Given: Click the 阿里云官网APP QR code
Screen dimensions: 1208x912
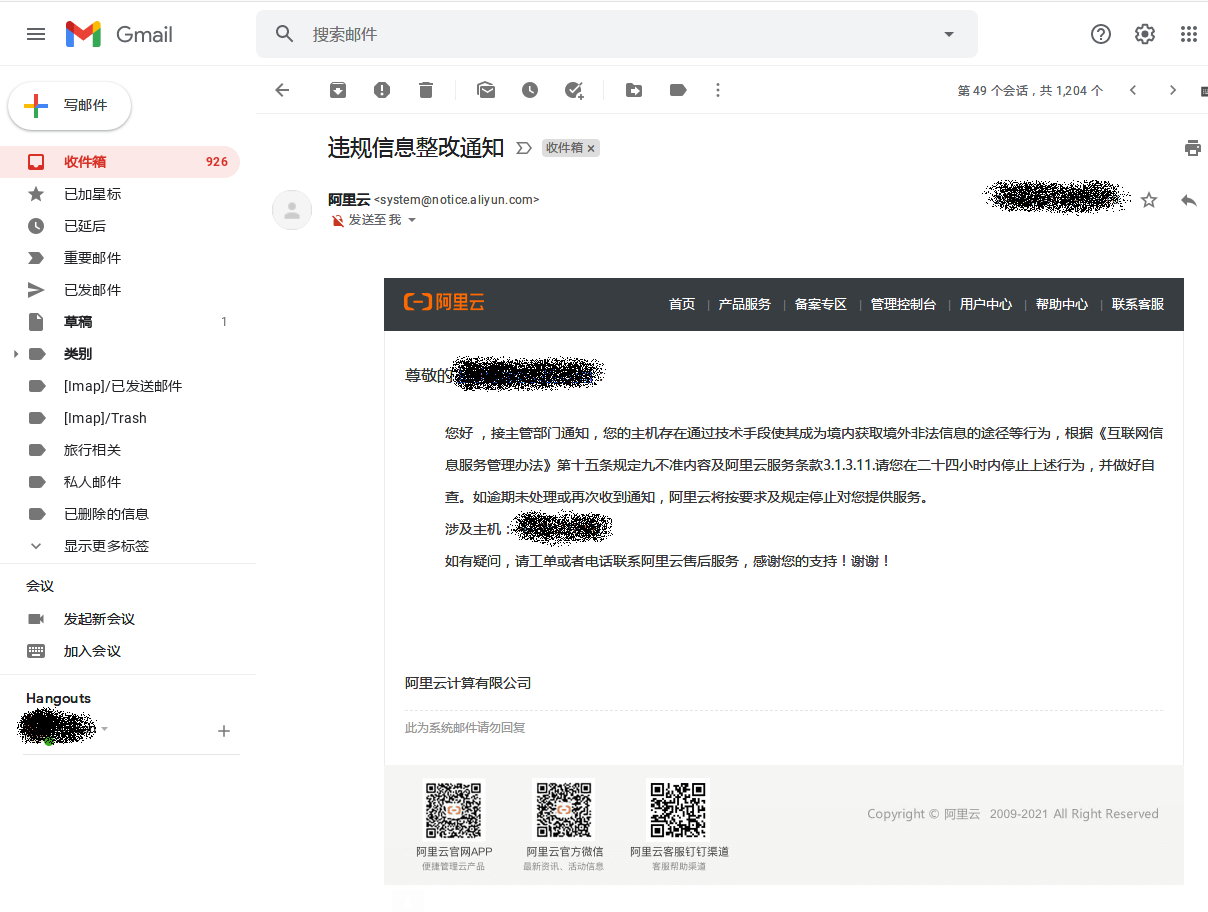Looking at the screenshot, I should [x=454, y=810].
